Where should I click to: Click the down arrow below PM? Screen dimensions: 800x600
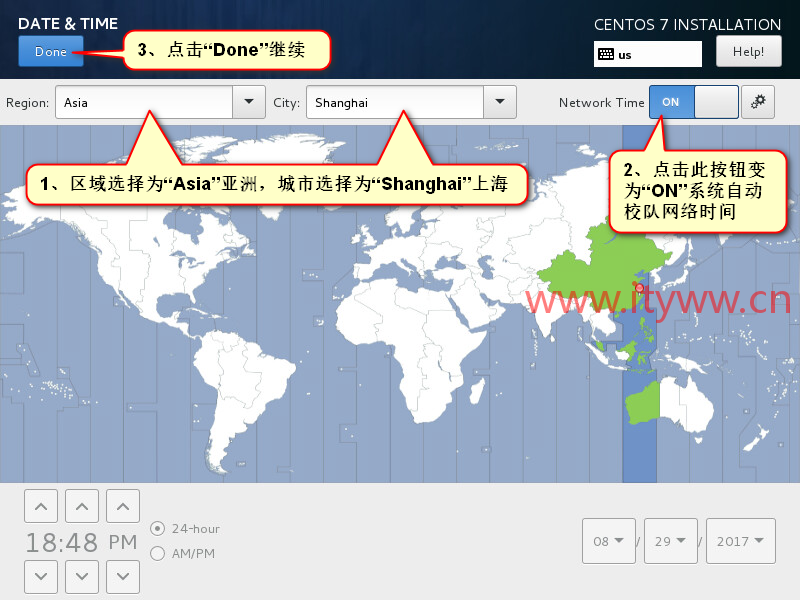click(122, 577)
